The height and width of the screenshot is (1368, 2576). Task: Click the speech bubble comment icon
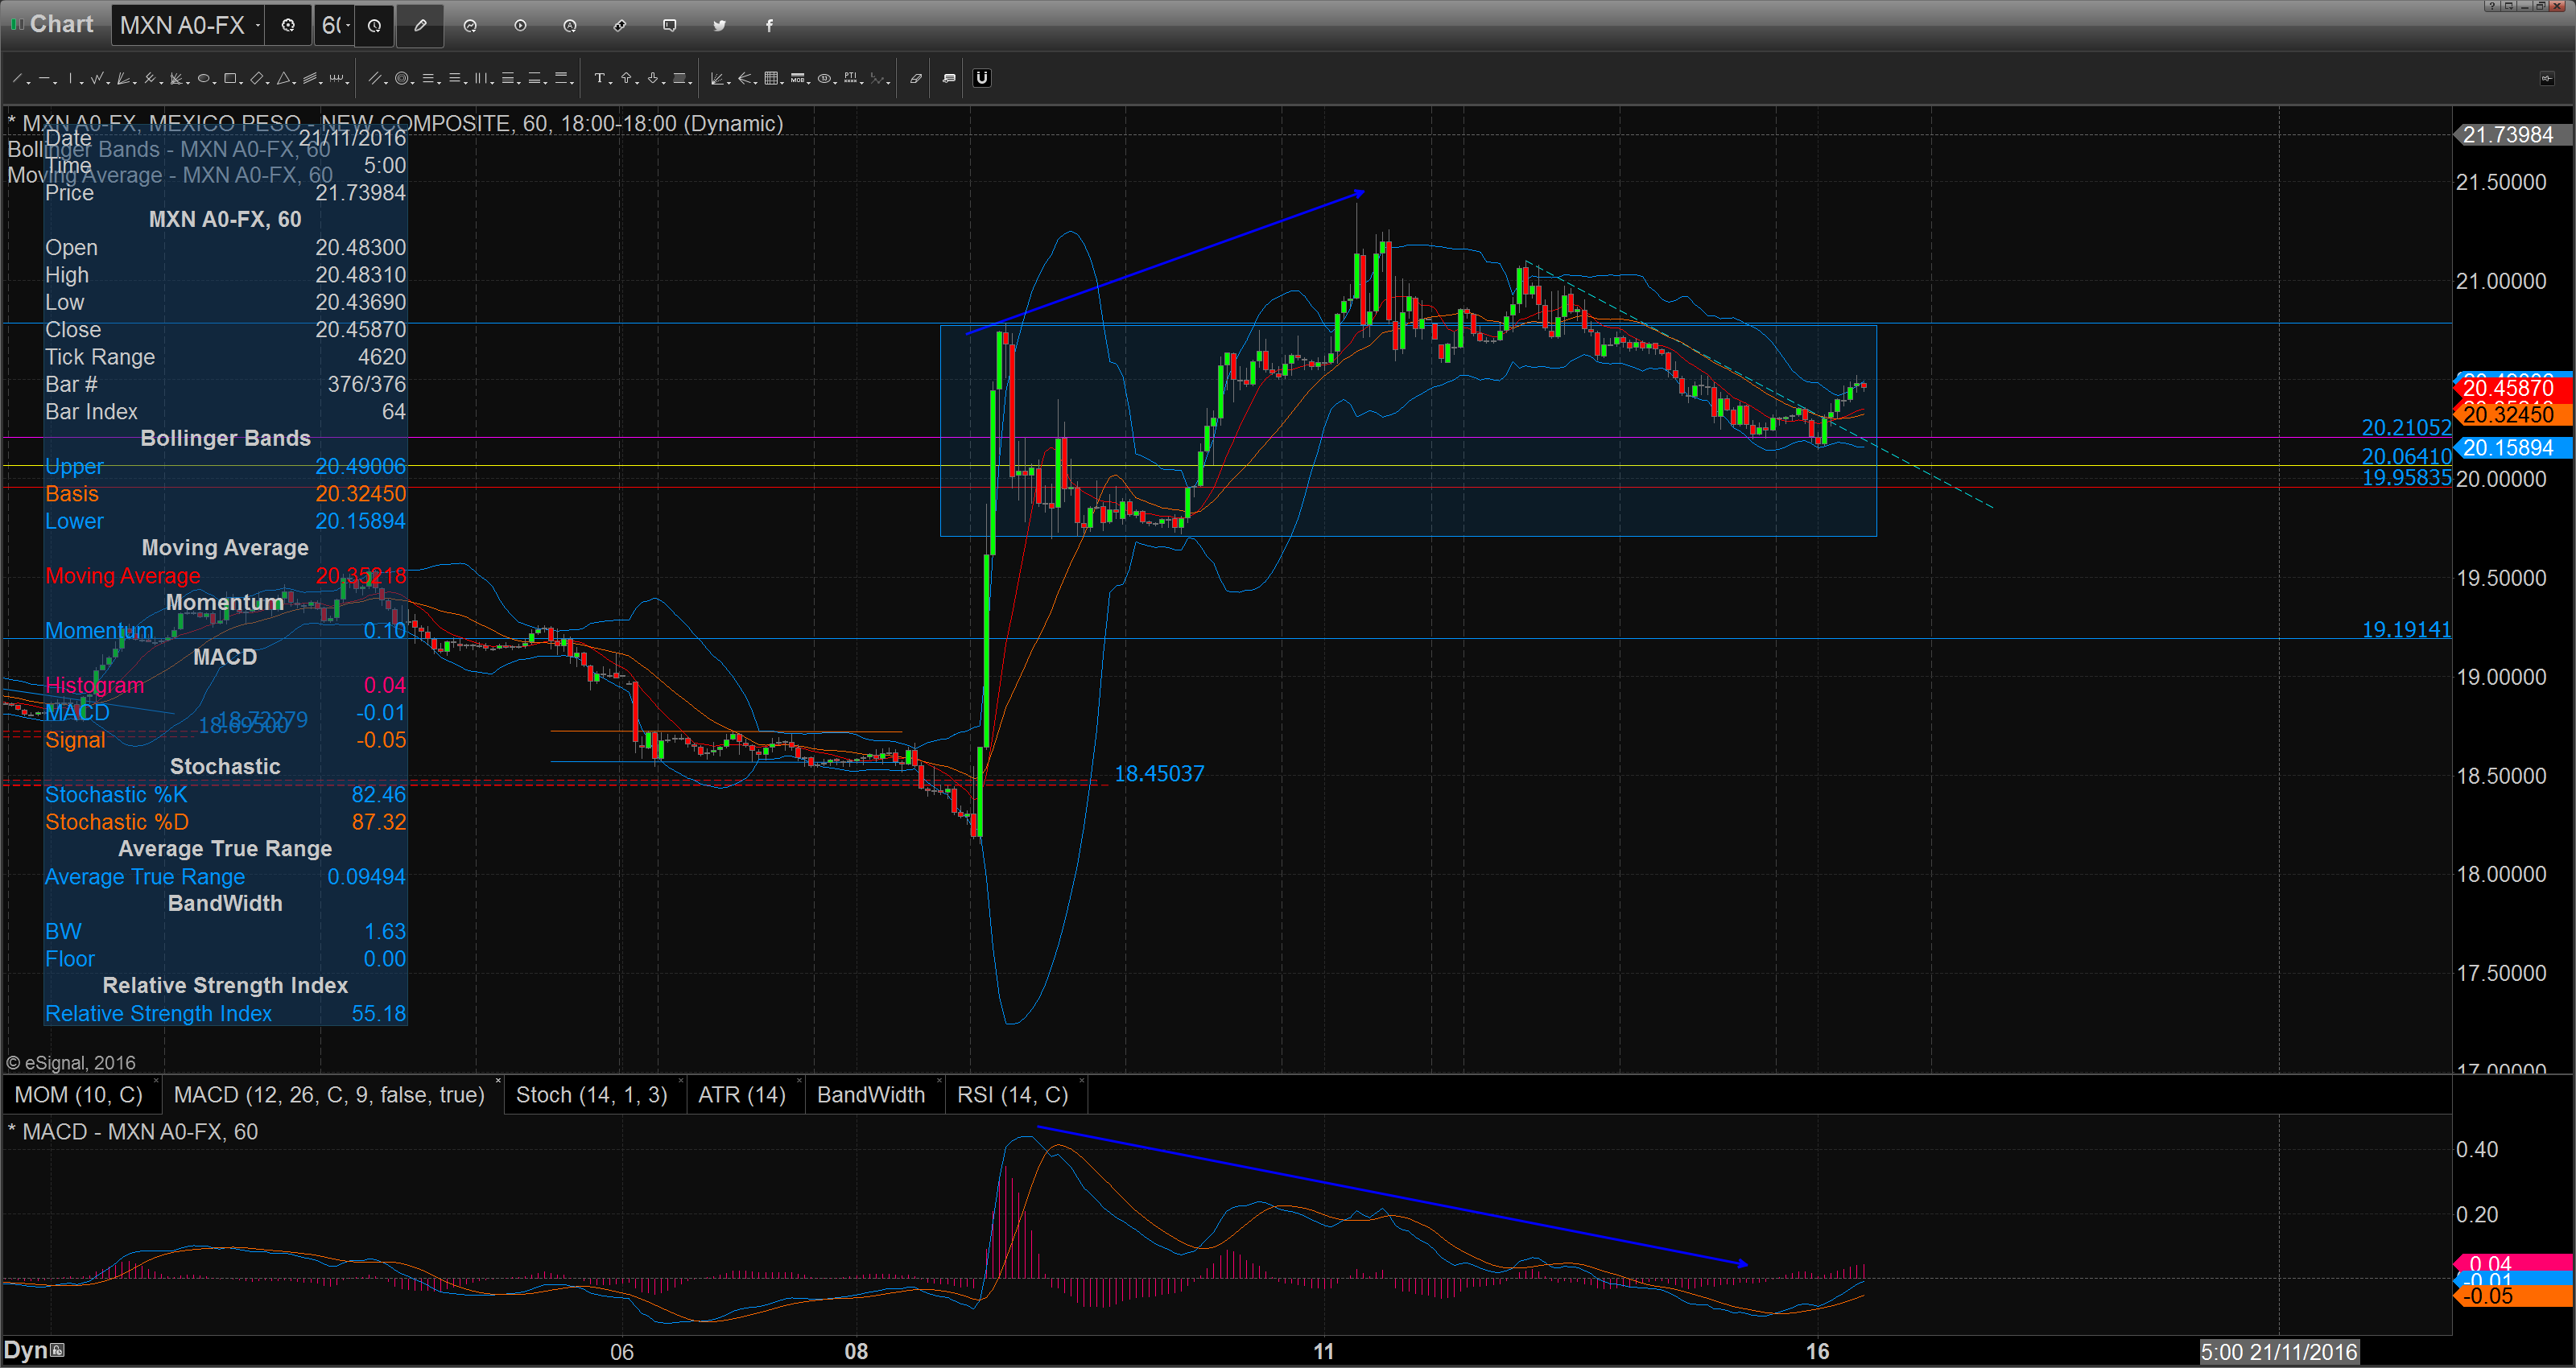click(670, 25)
